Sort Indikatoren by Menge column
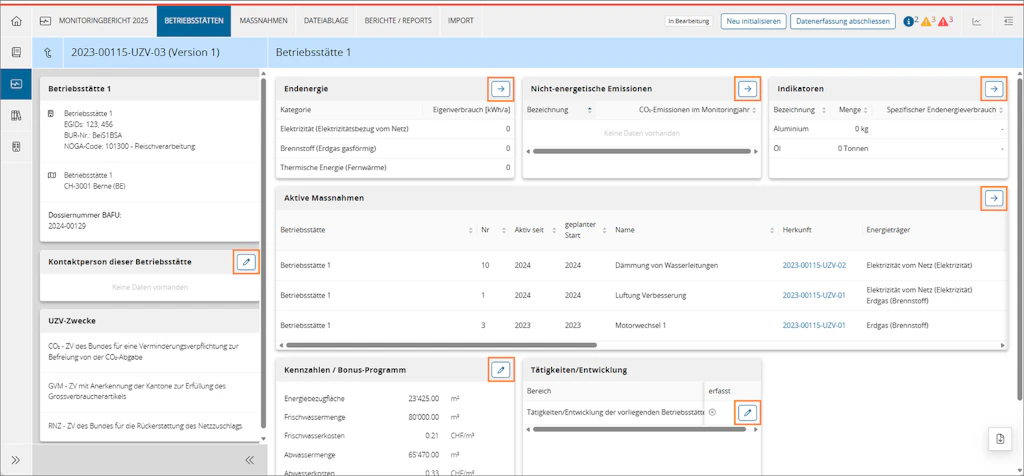Viewport: 1024px width, 476px height. [x=866, y=110]
